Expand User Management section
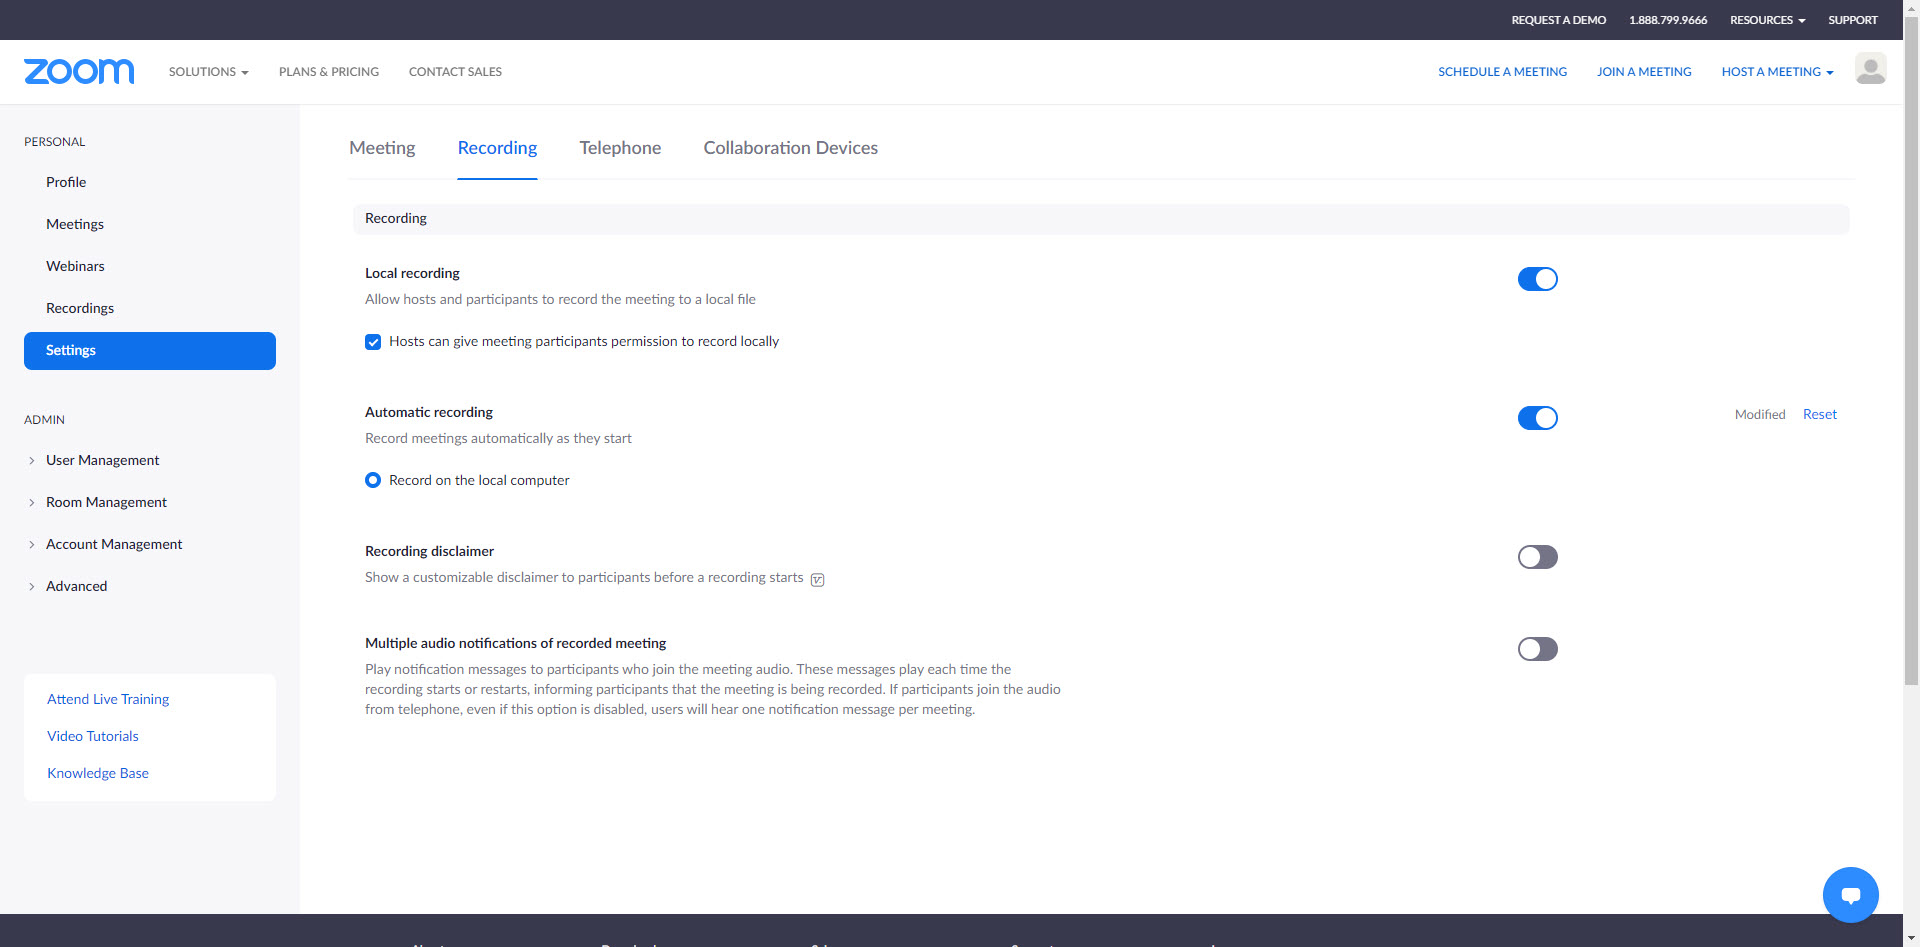This screenshot has height=947, width=1920. [102, 460]
